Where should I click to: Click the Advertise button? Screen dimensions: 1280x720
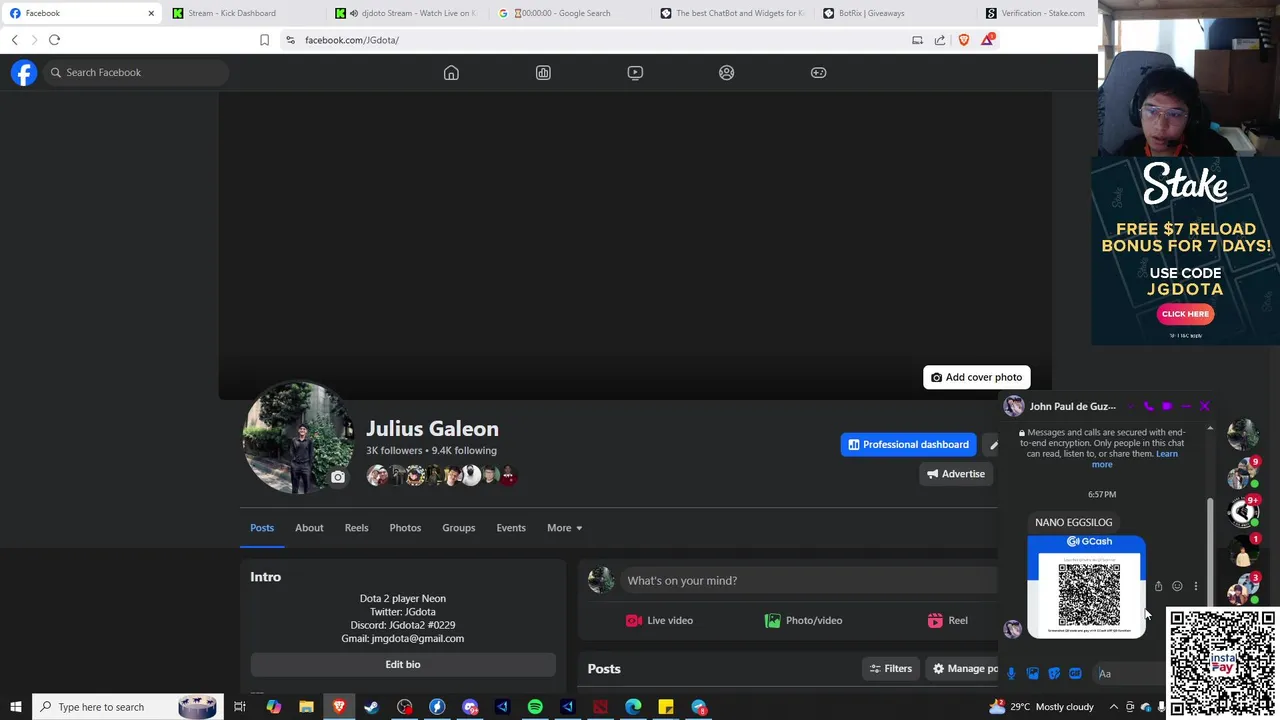(956, 474)
